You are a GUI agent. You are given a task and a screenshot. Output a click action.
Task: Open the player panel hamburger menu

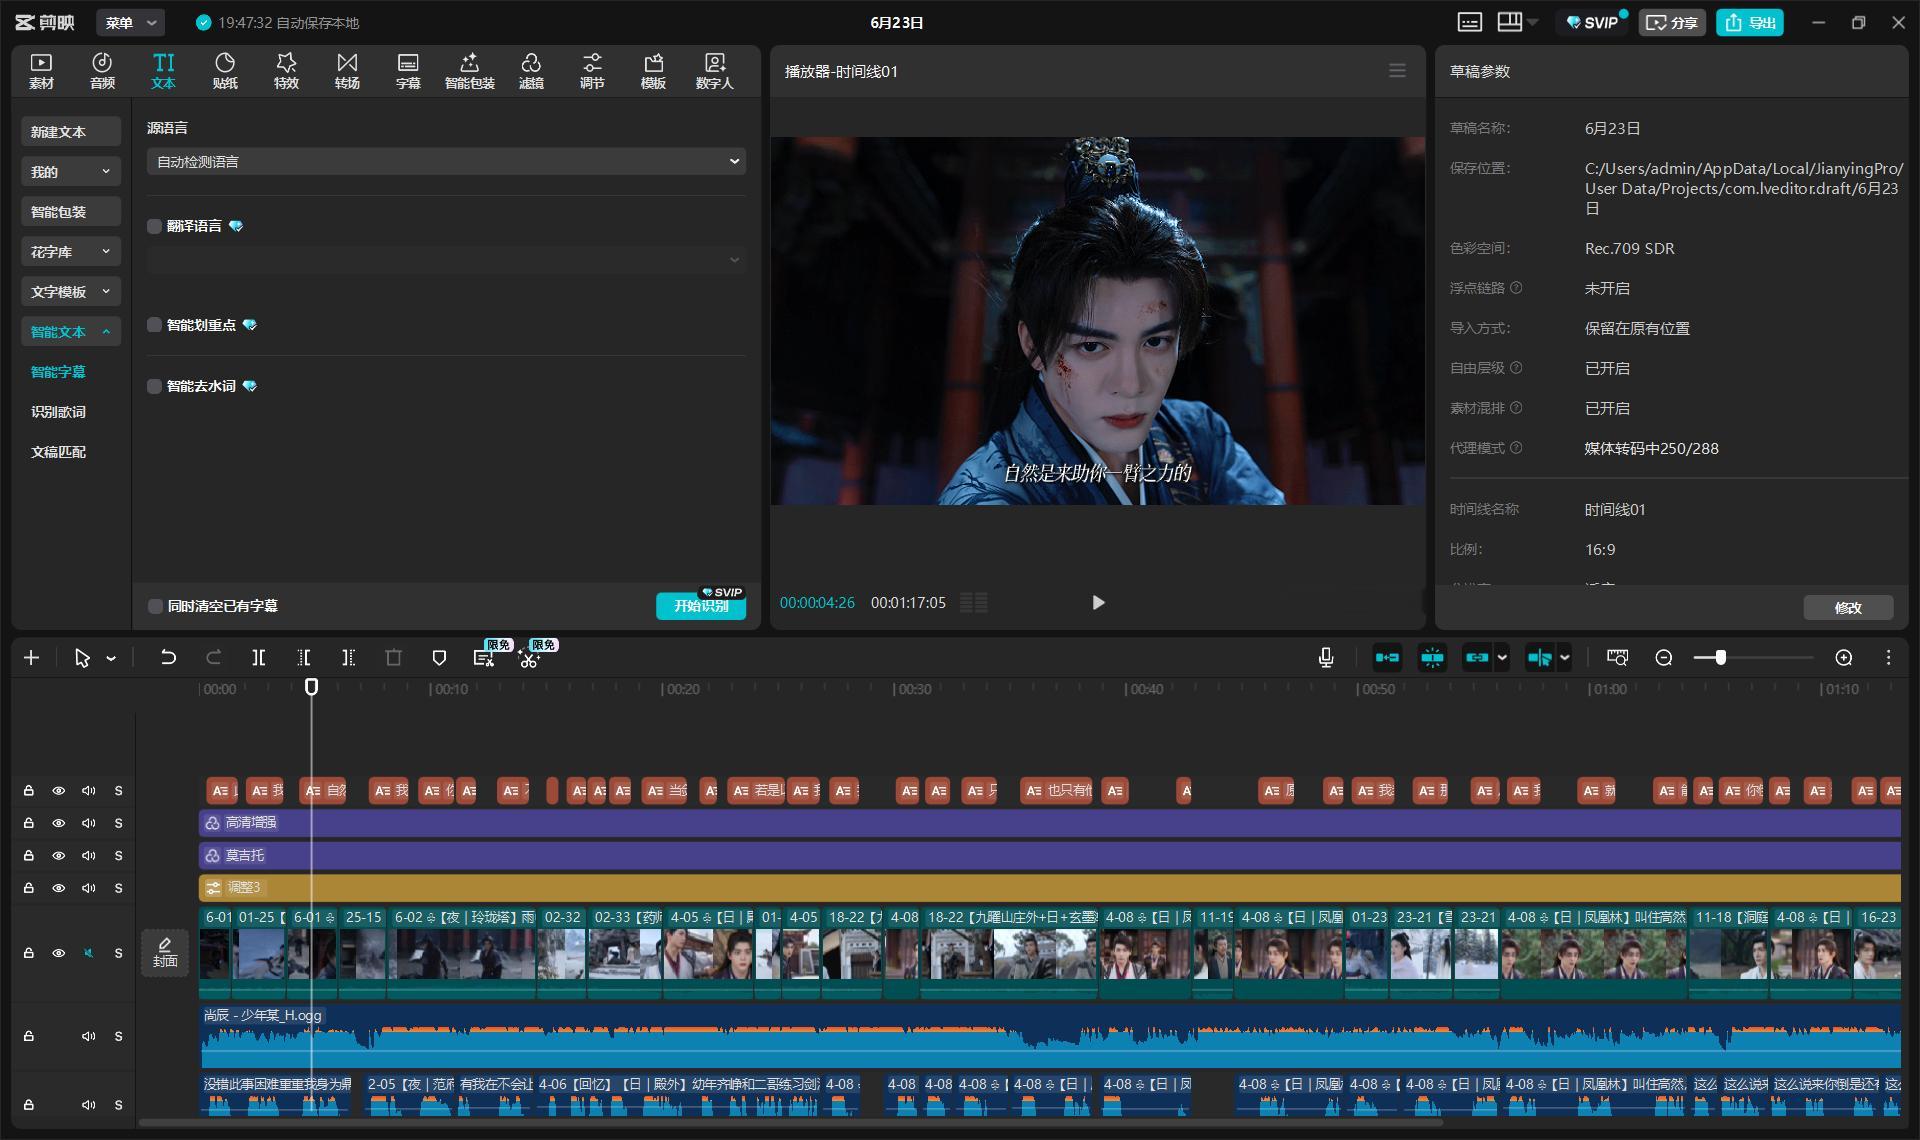[x=1397, y=71]
